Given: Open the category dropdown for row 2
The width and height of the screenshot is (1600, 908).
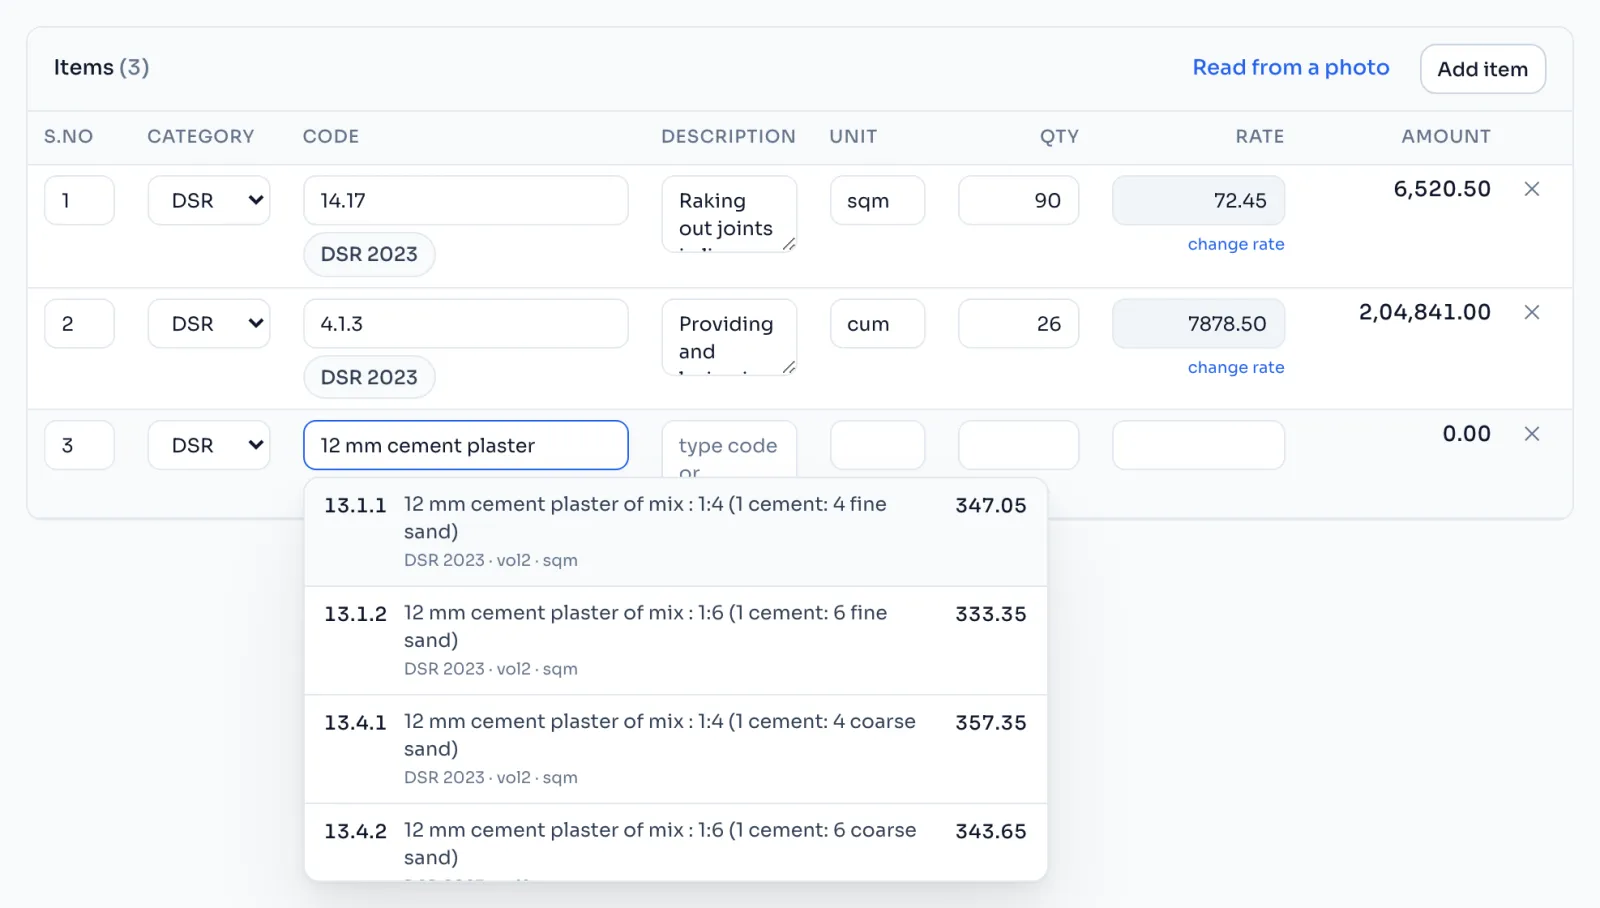Looking at the screenshot, I should point(209,323).
